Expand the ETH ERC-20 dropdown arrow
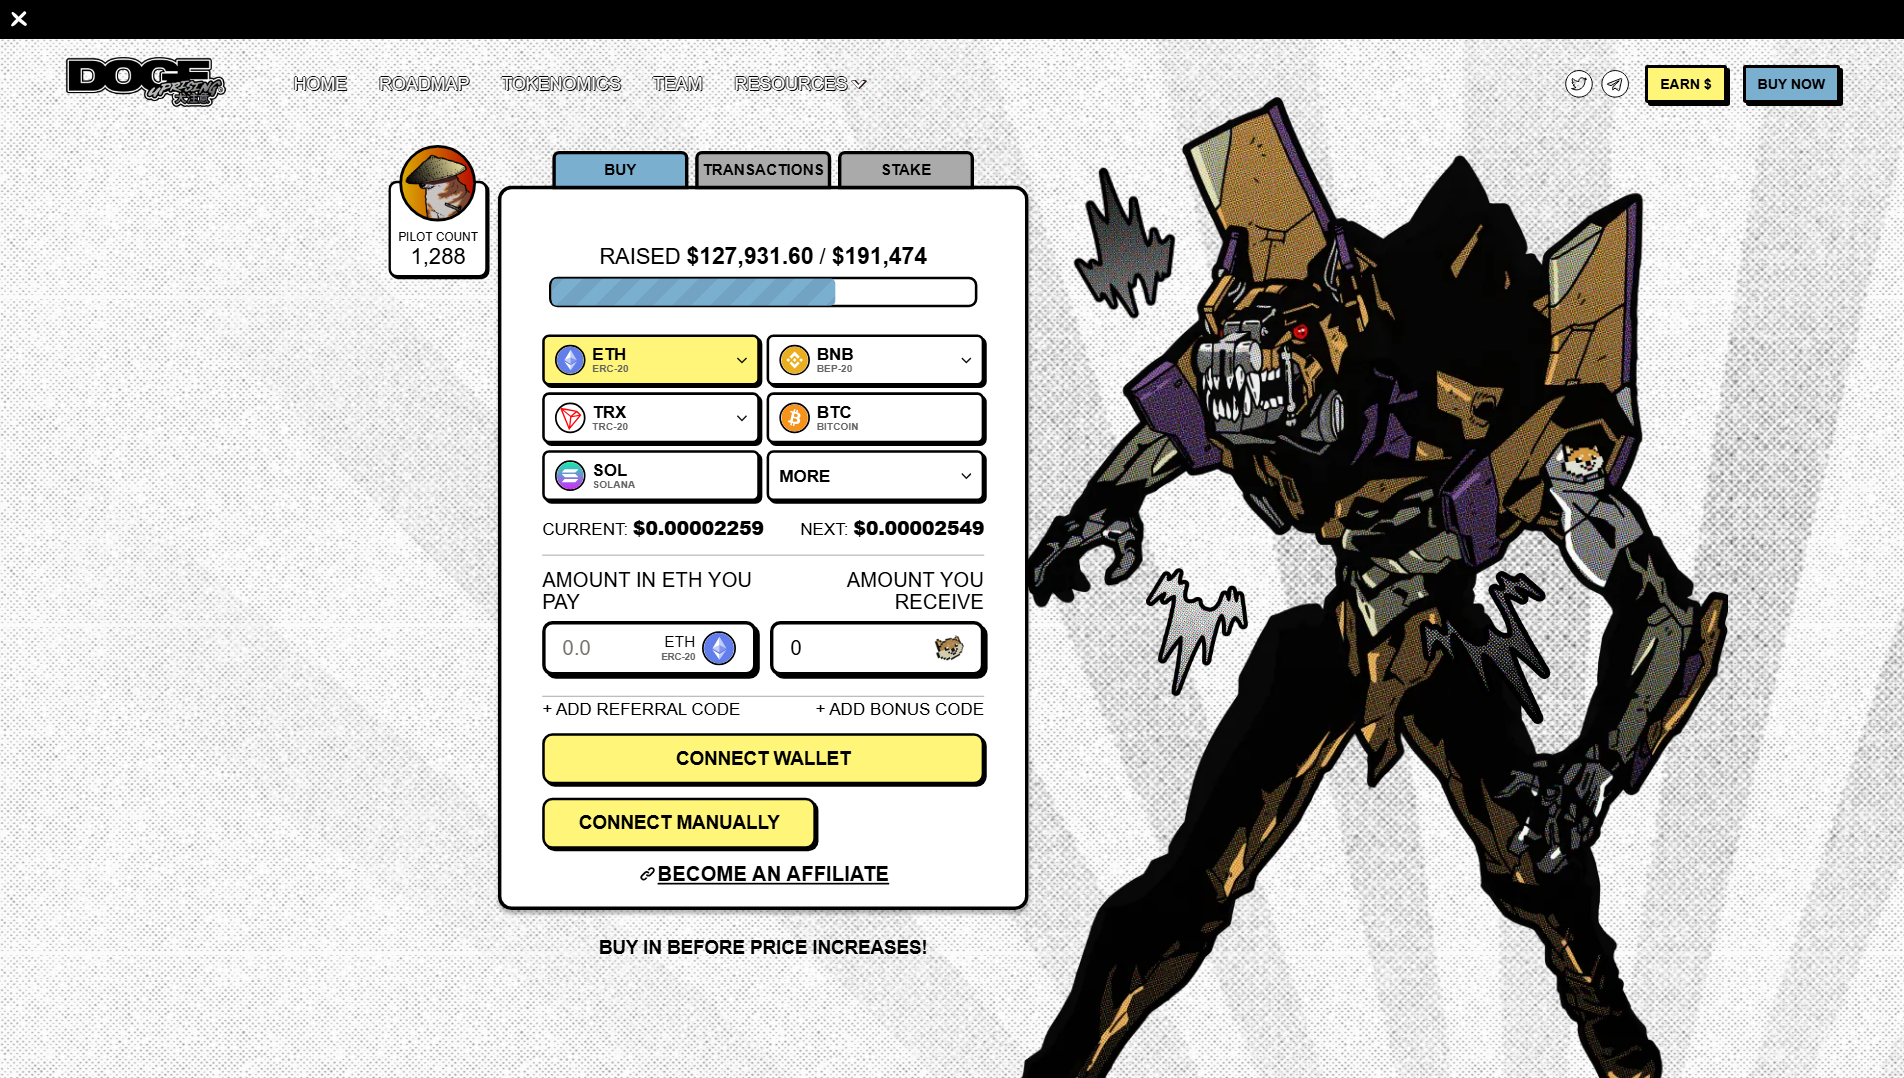The height and width of the screenshot is (1078, 1904). click(x=741, y=360)
